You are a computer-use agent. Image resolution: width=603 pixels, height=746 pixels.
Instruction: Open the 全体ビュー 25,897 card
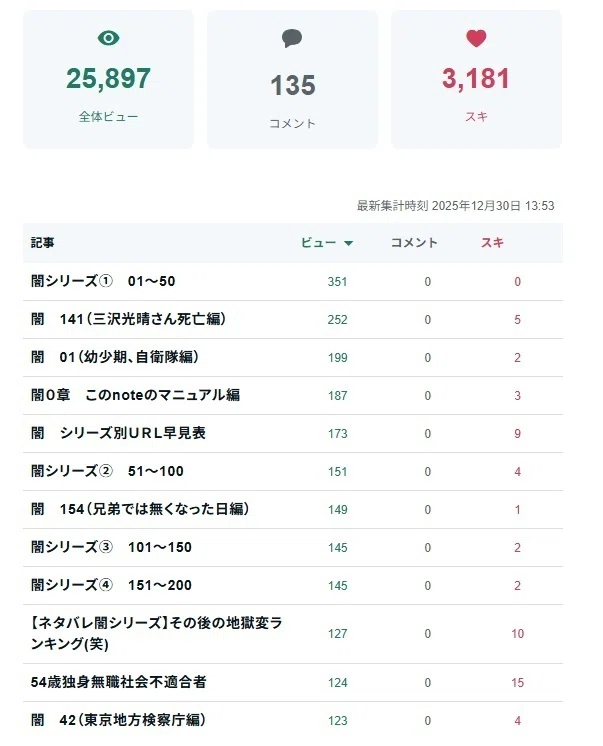click(x=109, y=79)
